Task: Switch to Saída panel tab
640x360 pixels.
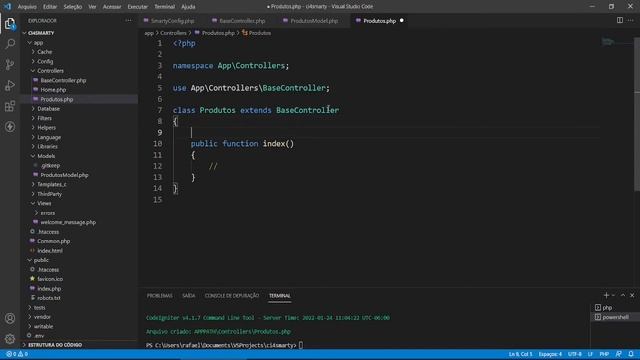Action: pos(189,296)
